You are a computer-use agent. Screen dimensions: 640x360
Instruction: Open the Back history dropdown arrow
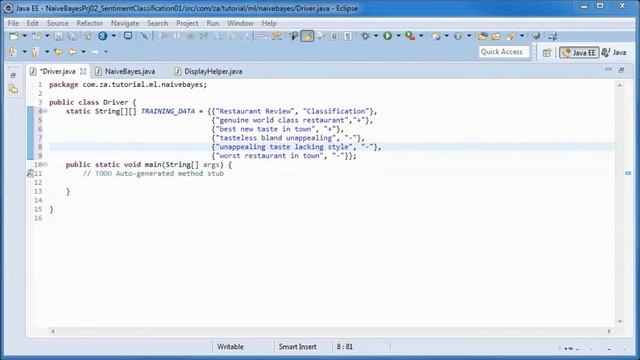(83, 52)
